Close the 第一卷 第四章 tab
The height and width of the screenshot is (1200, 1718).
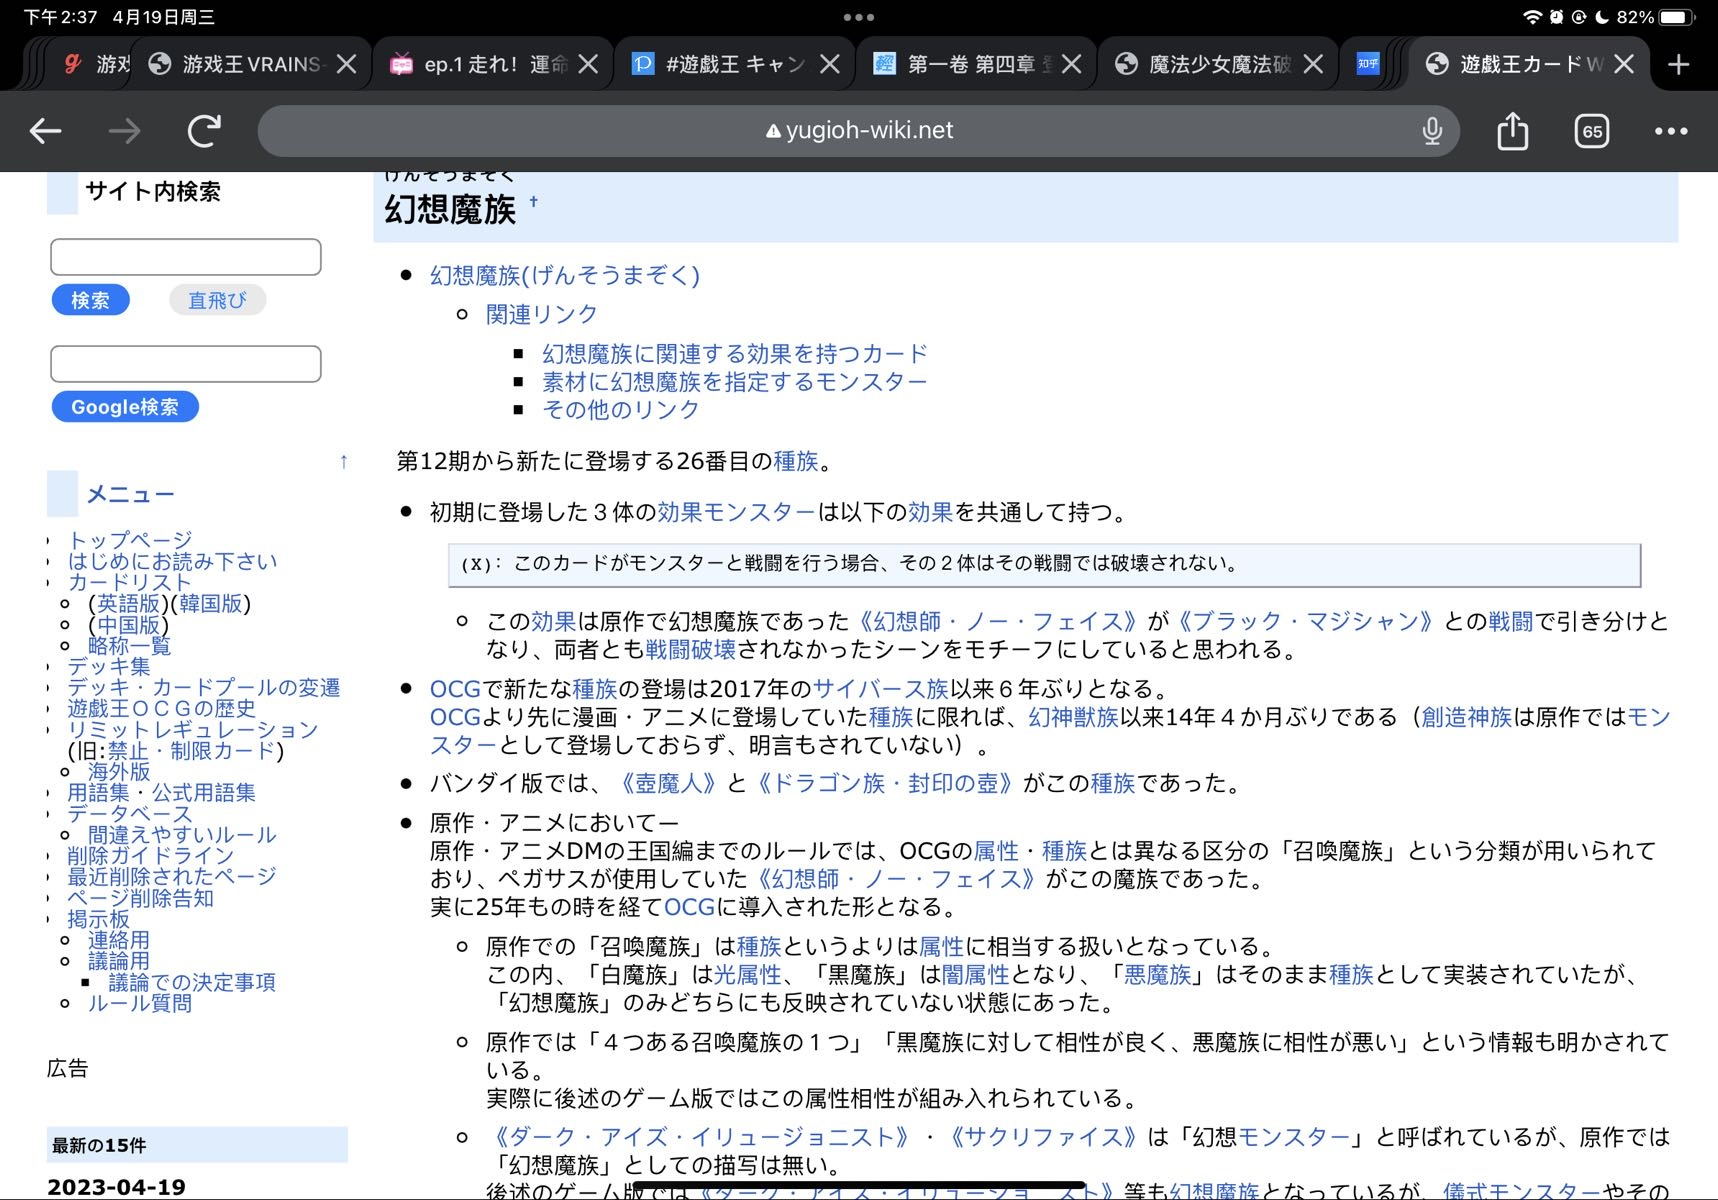pos(1071,64)
